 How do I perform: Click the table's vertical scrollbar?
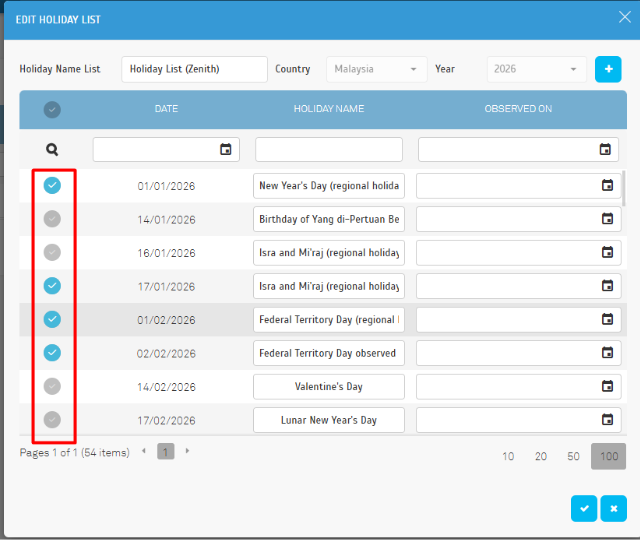pos(624,190)
